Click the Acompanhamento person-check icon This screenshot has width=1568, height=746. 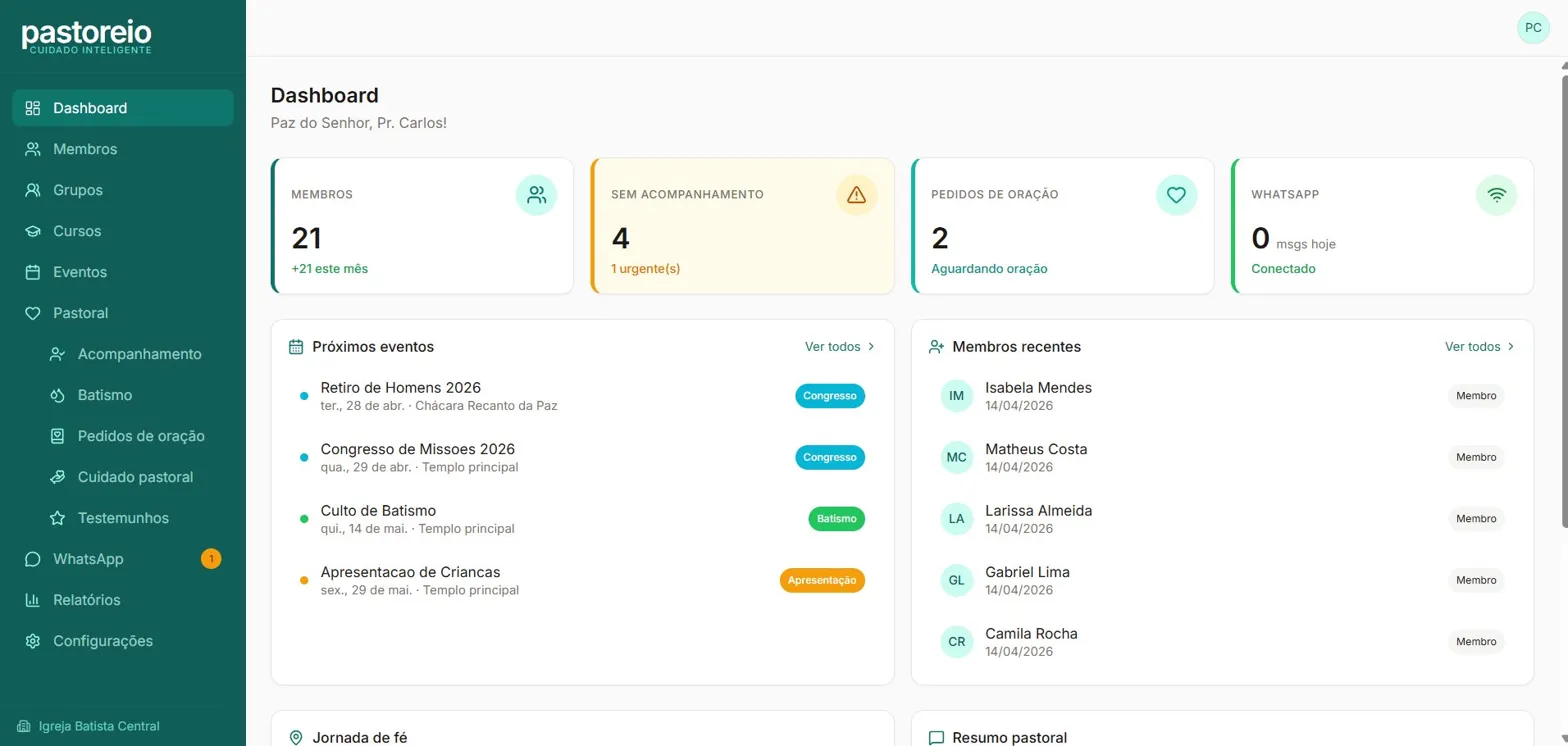(x=58, y=354)
